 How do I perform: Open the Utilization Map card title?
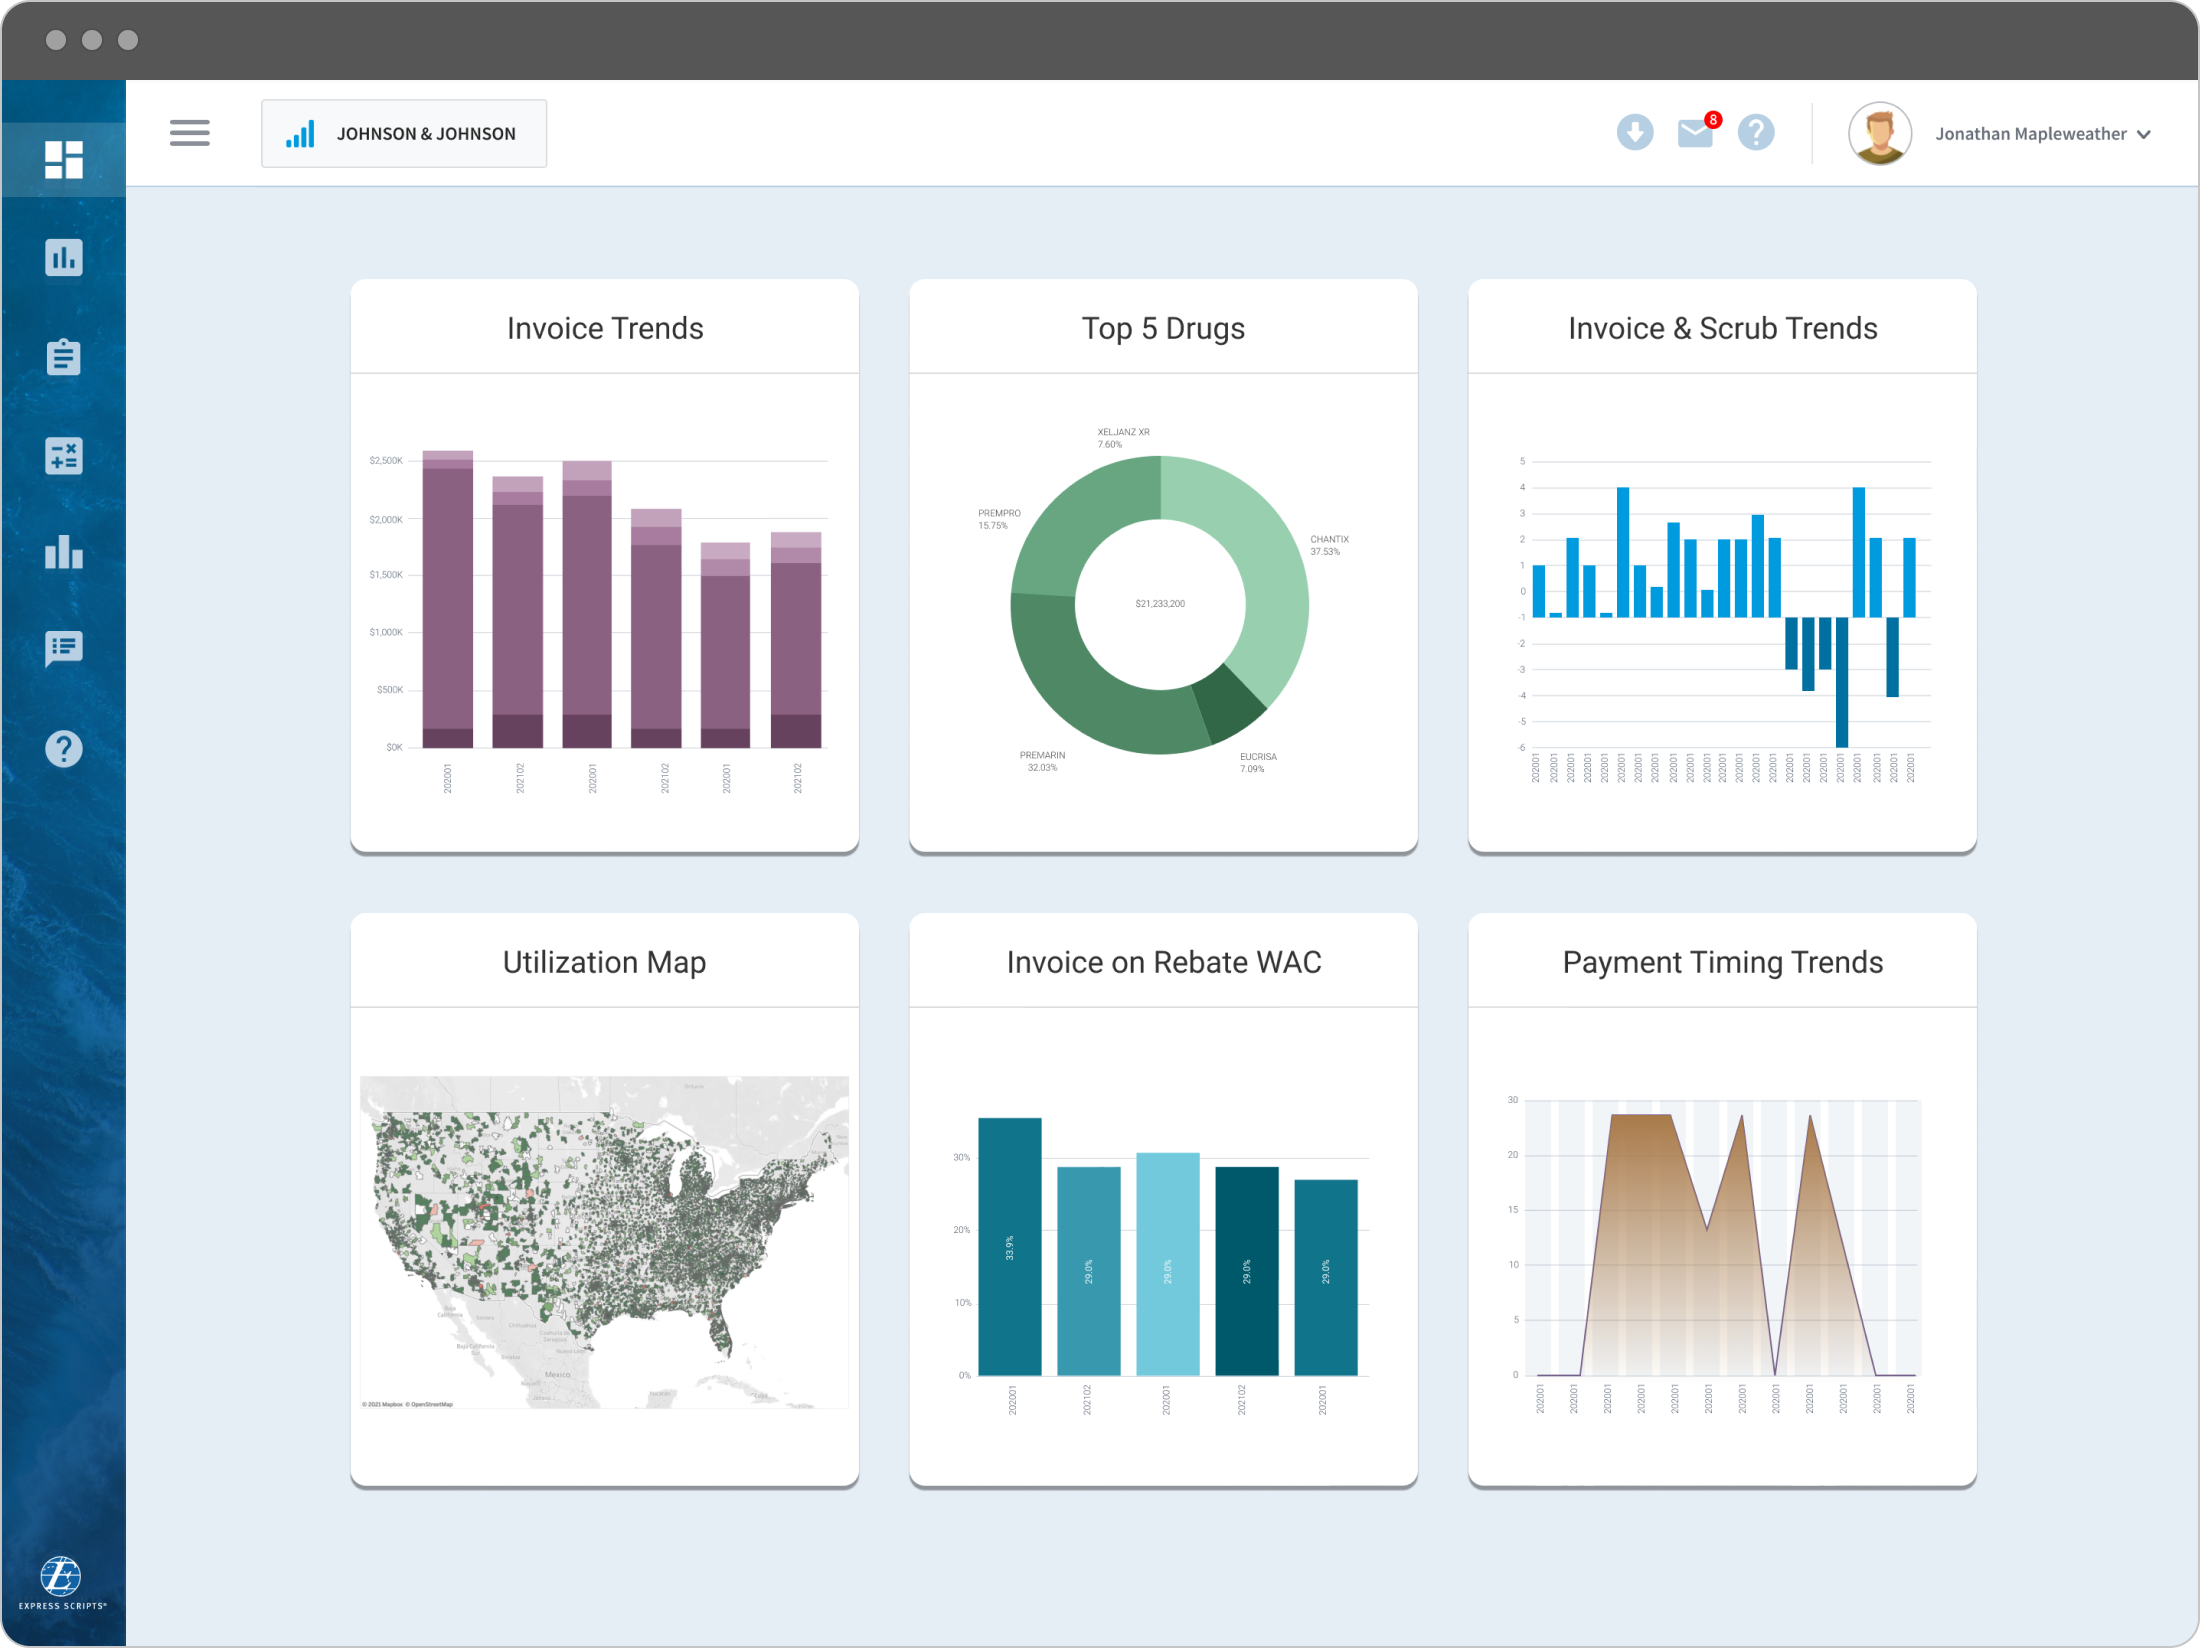(x=604, y=962)
